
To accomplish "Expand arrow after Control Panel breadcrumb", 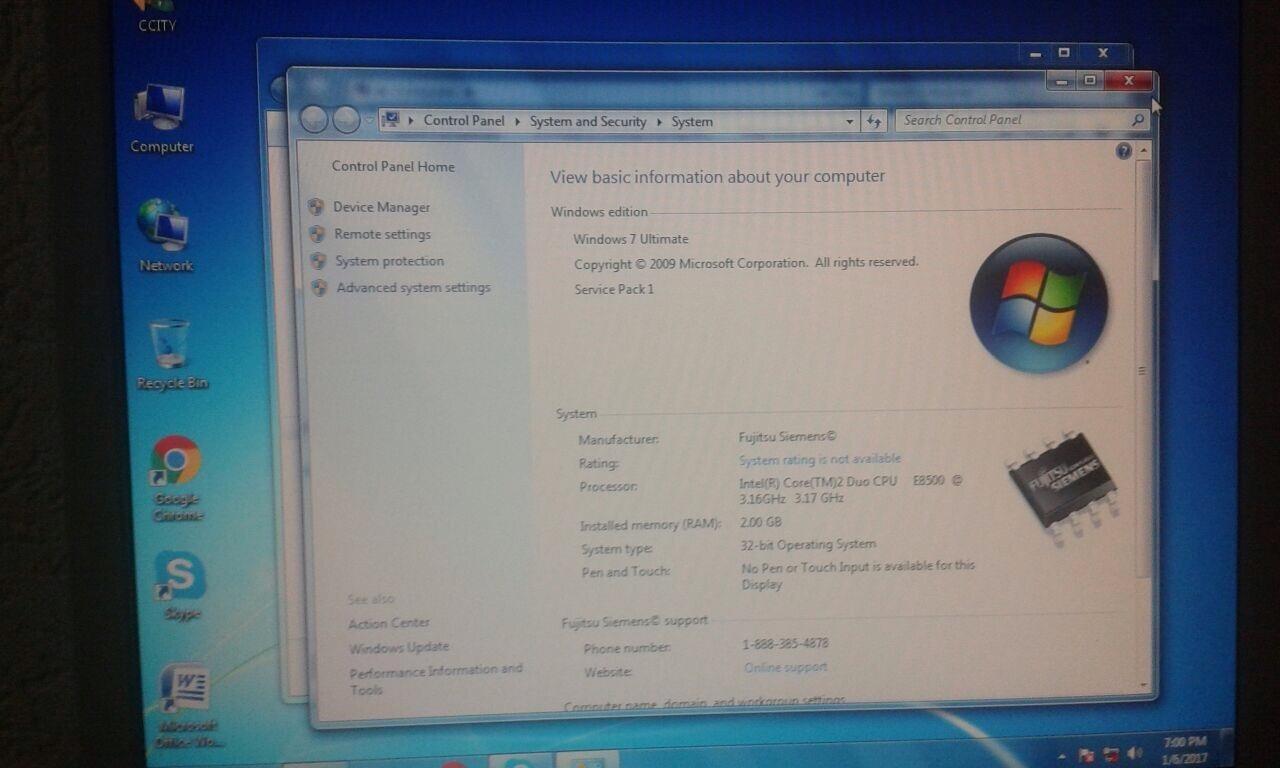I will (x=517, y=121).
